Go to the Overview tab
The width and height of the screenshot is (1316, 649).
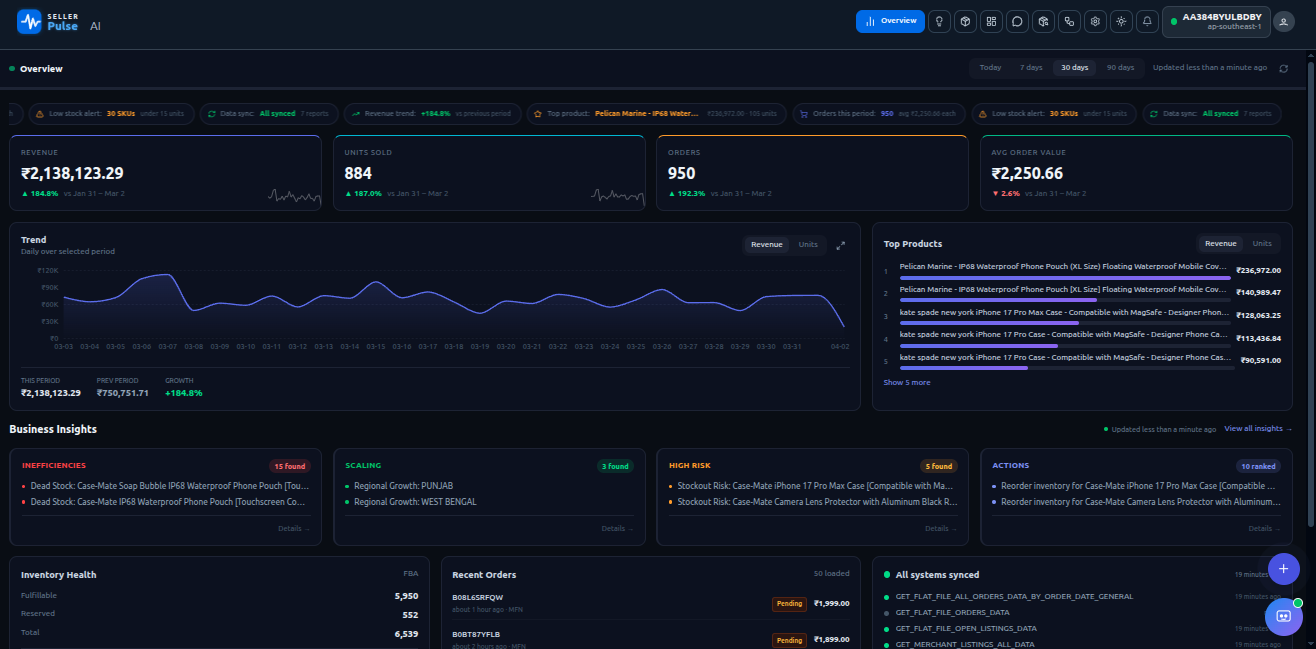pyautogui.click(x=890, y=21)
